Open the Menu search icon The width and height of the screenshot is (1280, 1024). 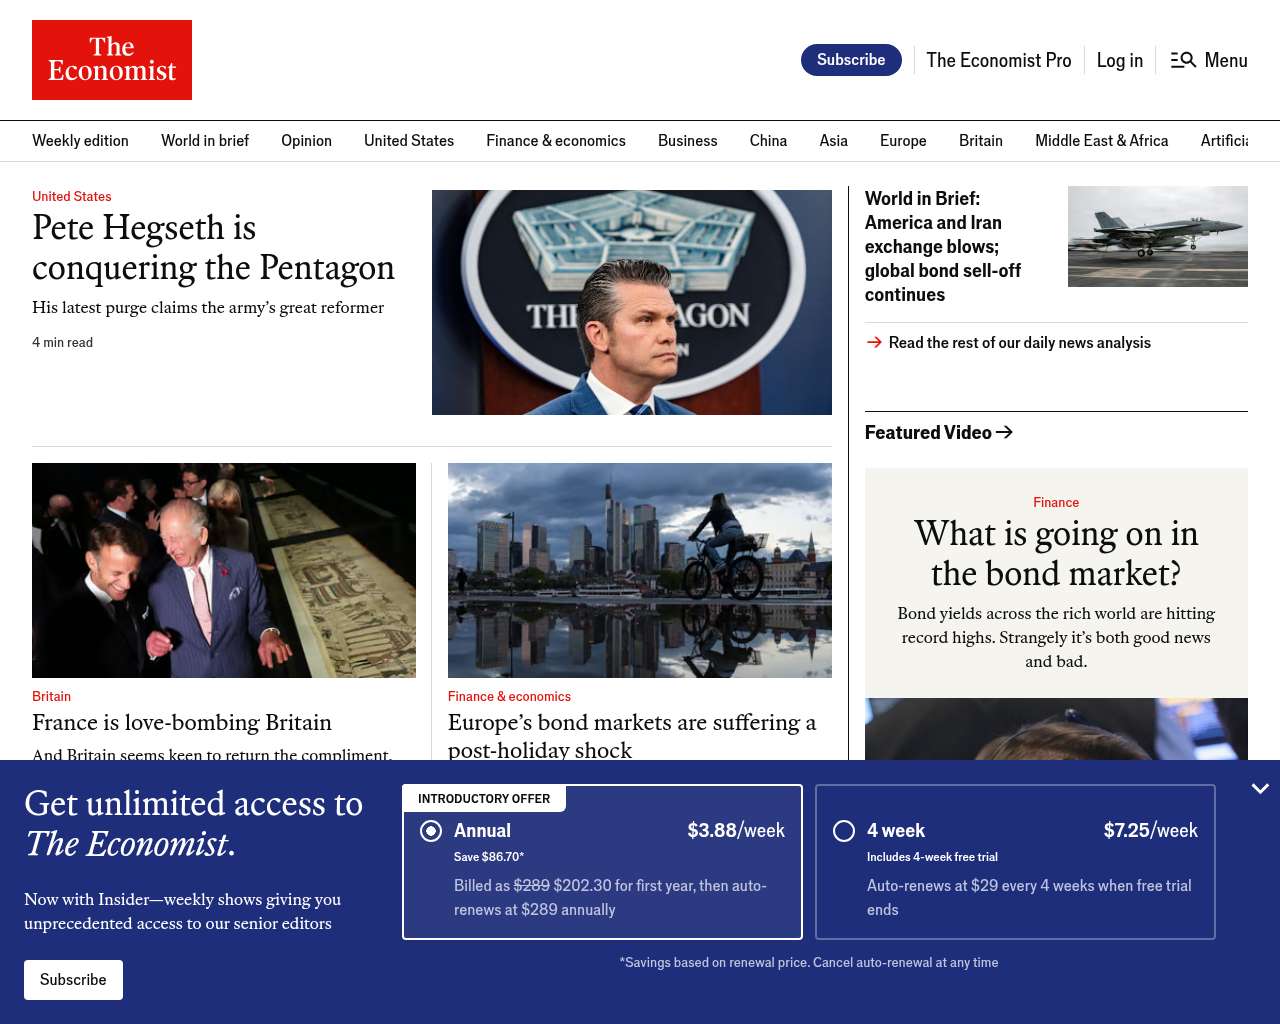click(1183, 60)
